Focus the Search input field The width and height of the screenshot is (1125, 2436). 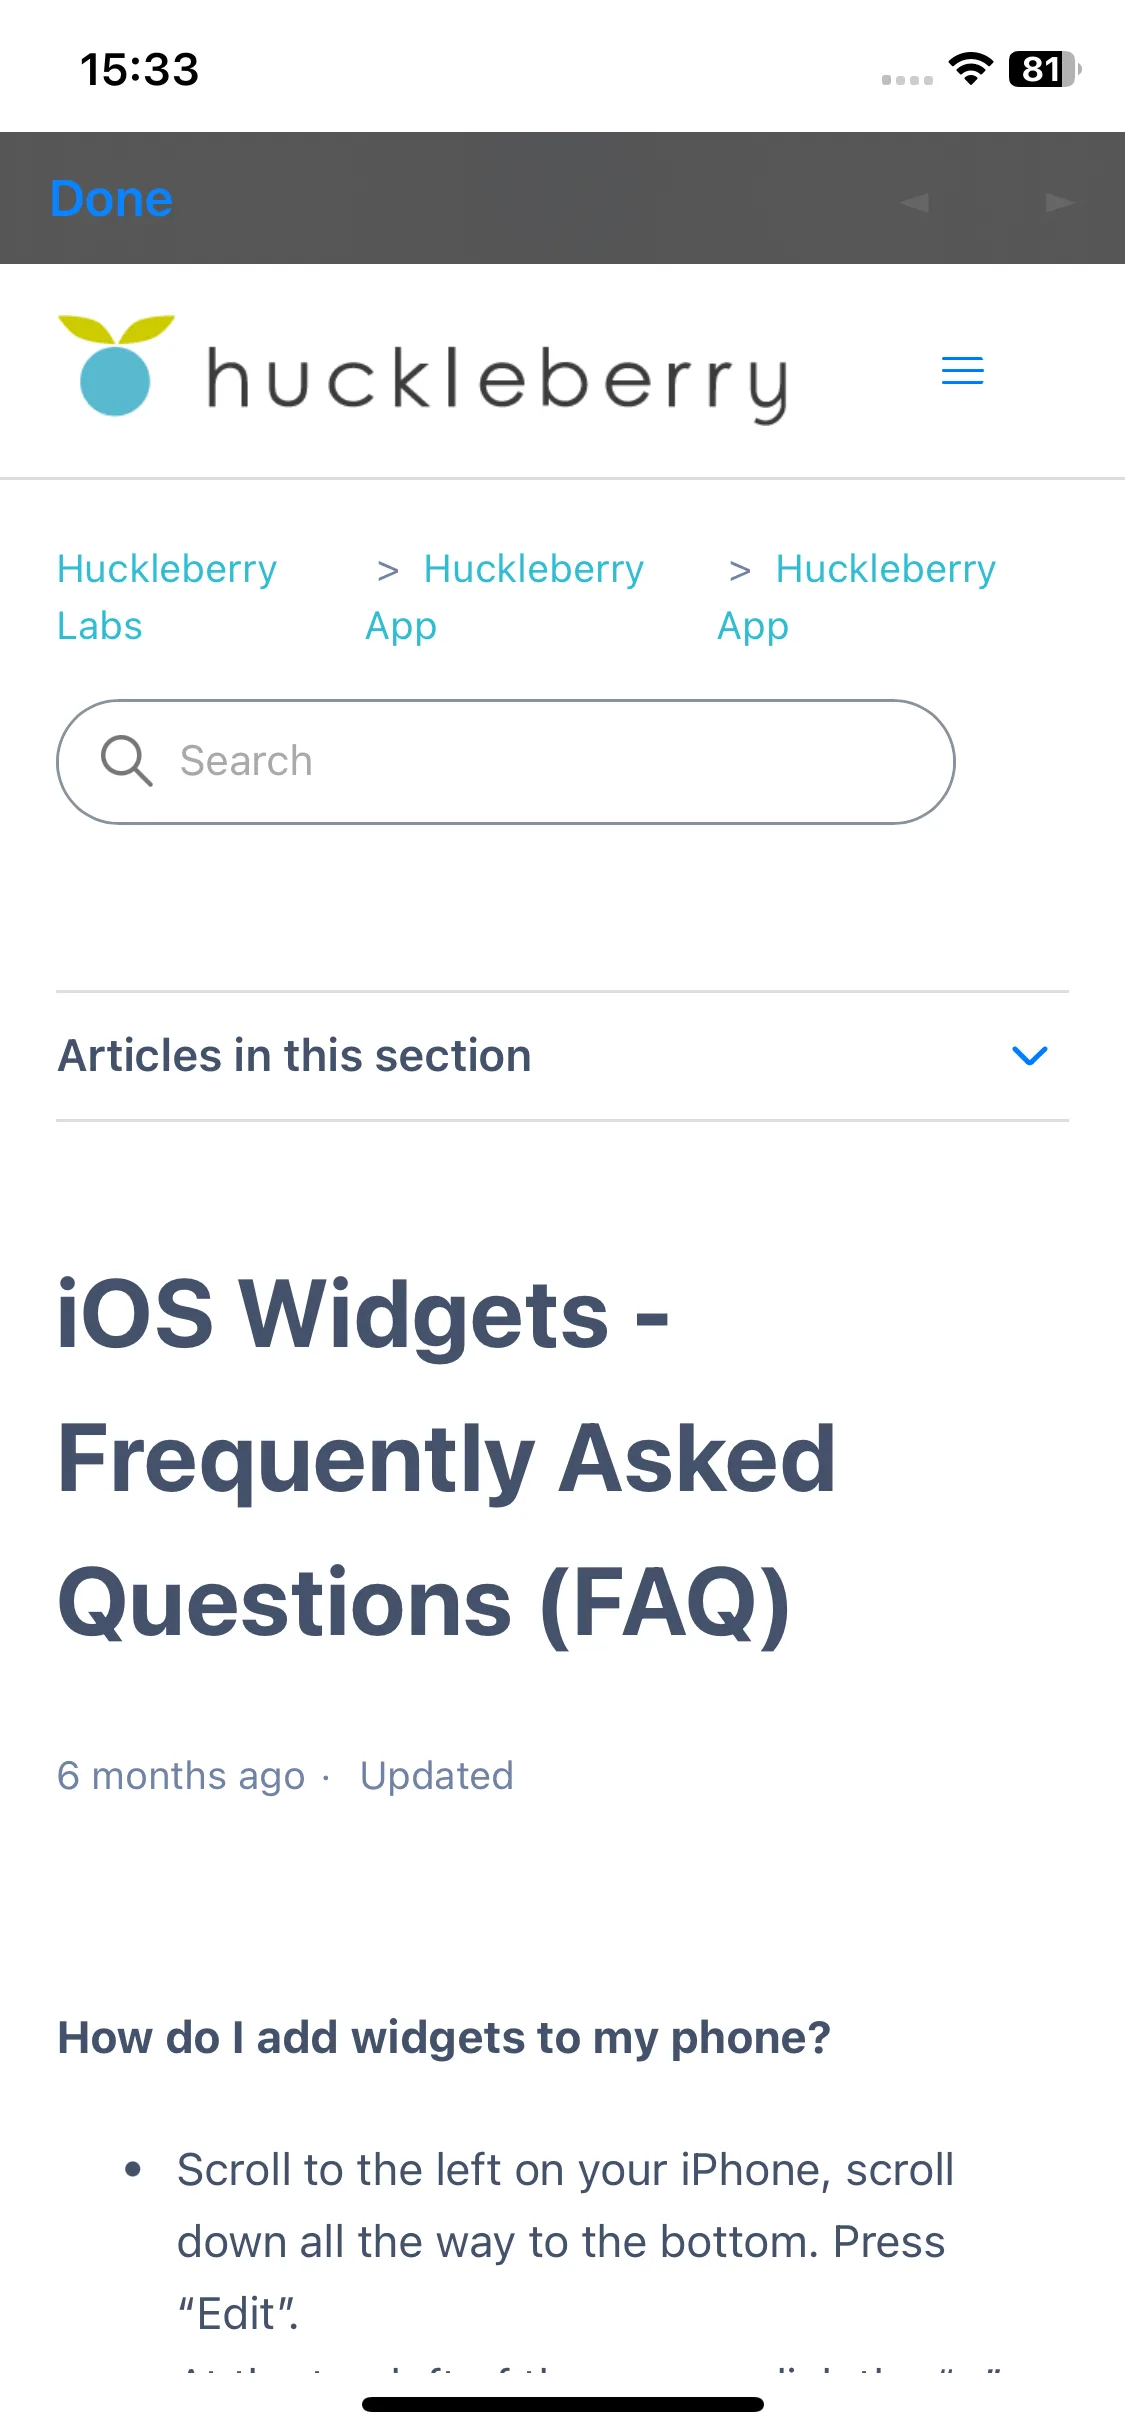coord(506,762)
